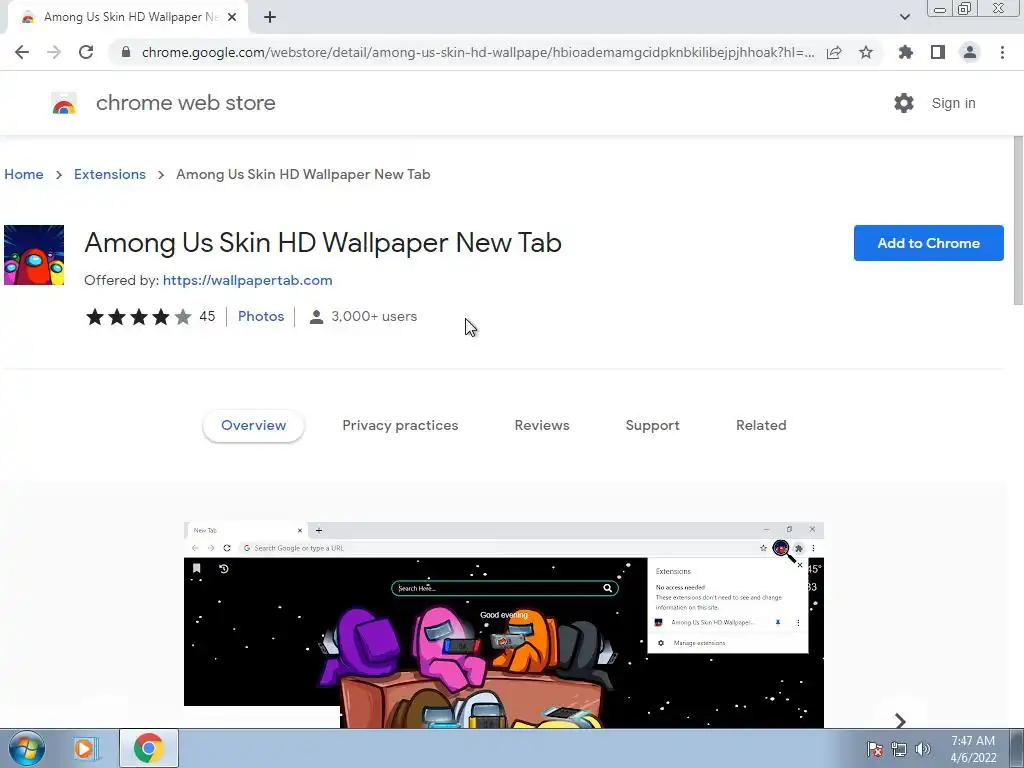This screenshot has height=768, width=1024.
Task: Switch to the Privacy practices tab
Action: point(400,425)
